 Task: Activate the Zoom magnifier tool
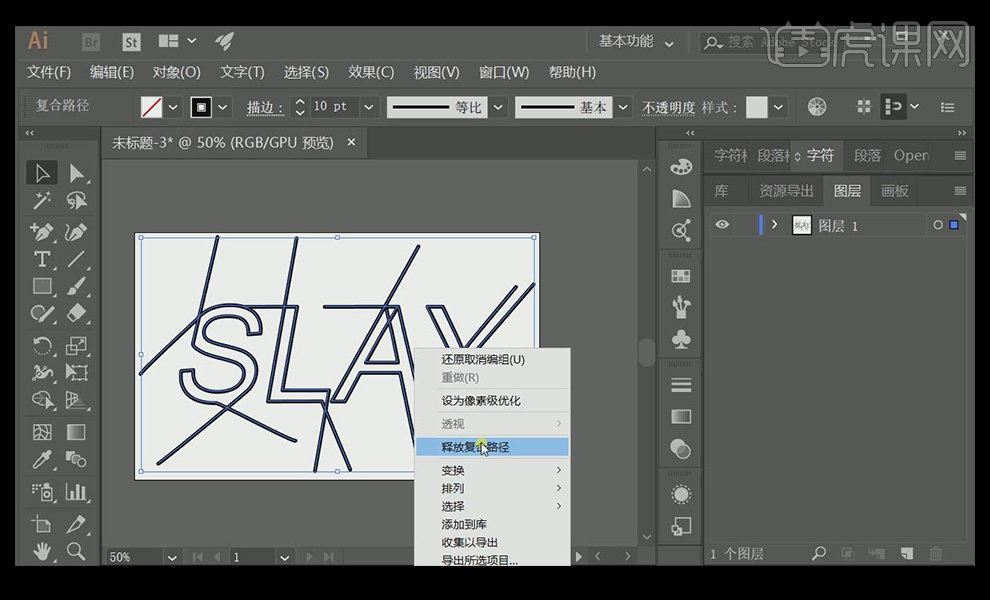coord(75,551)
